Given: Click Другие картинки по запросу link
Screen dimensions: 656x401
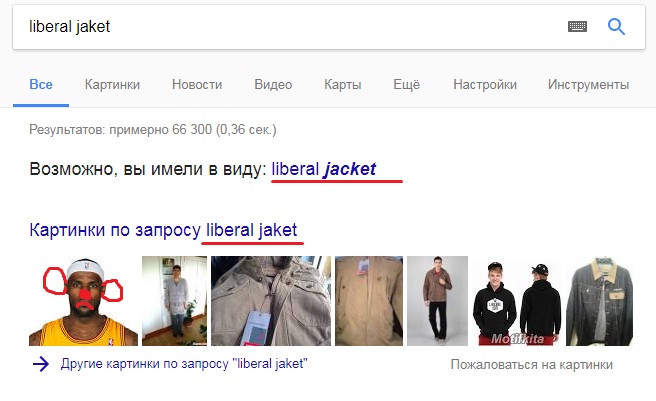Looking at the screenshot, I should pyautogui.click(x=184, y=364).
